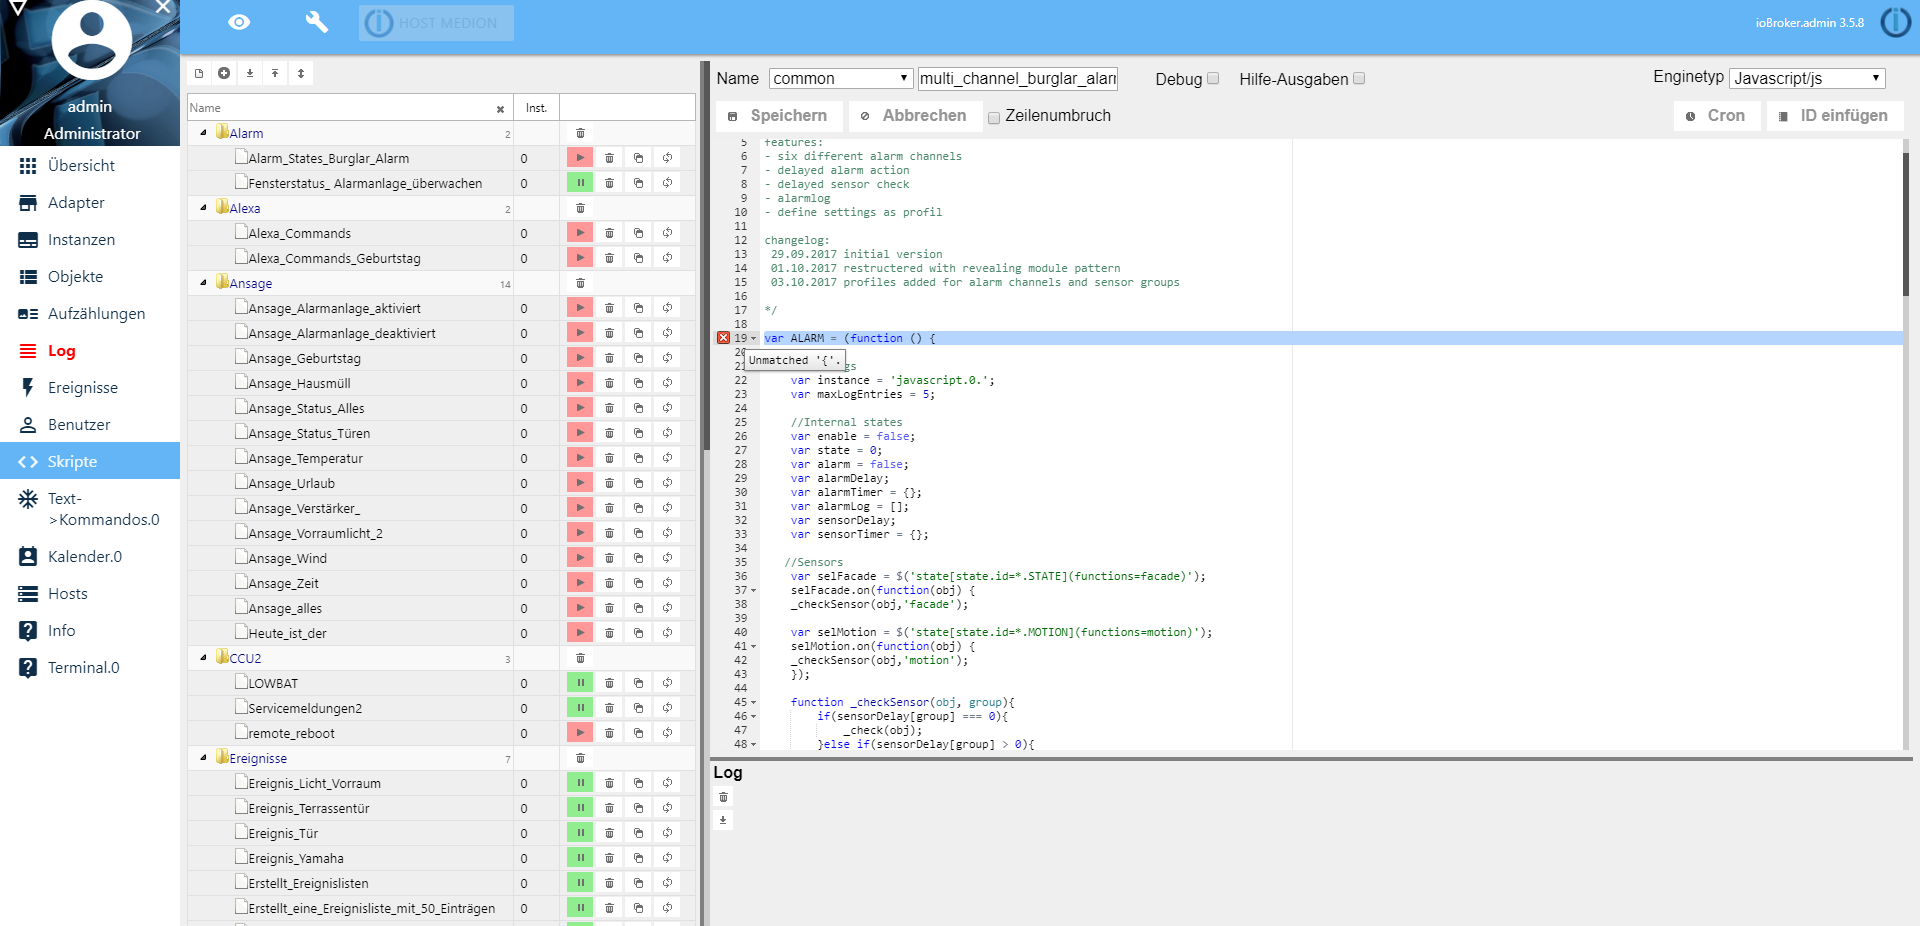Open the Enginetyp Javascript/js dropdown
Viewport: 1920px width, 926px height.
coord(1807,78)
